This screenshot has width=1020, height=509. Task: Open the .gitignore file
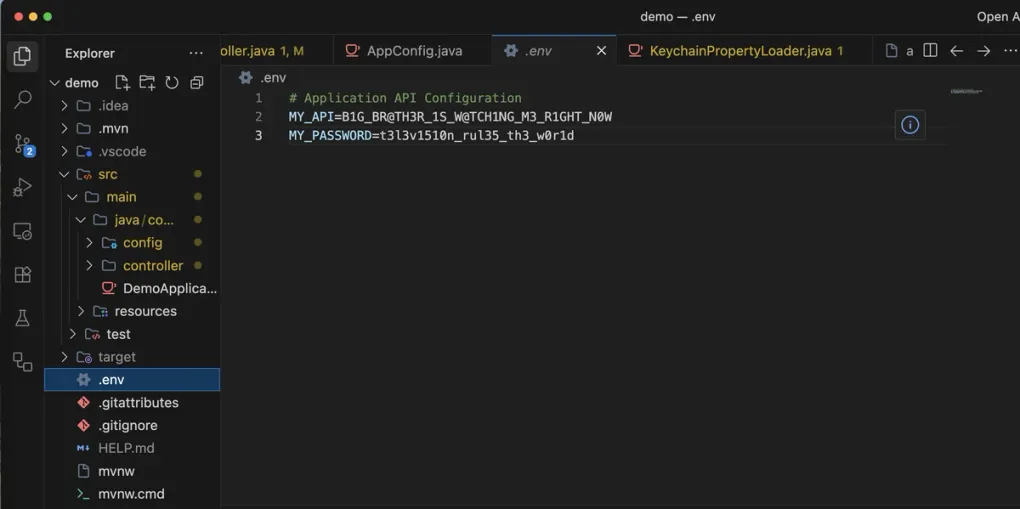127,425
